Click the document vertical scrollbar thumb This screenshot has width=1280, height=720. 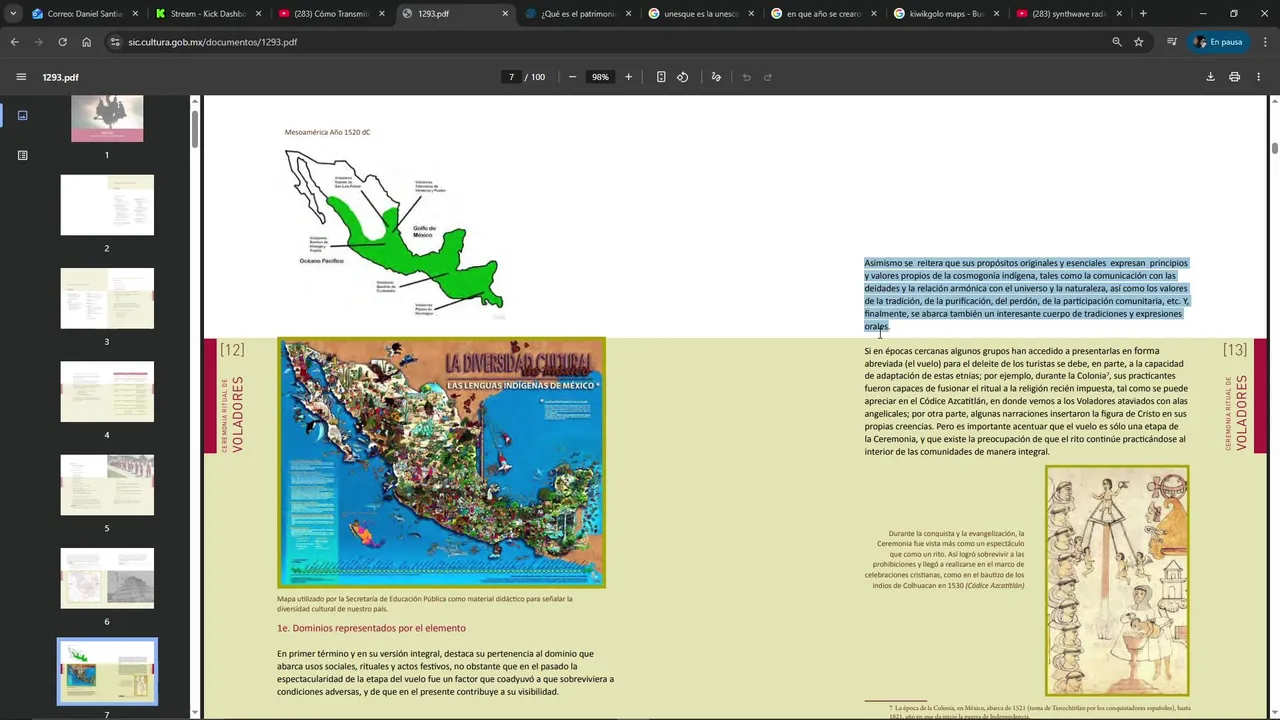coord(1274,148)
